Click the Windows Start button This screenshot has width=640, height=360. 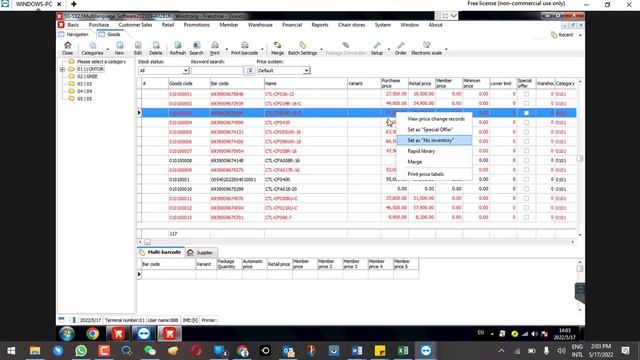click(x=11, y=351)
